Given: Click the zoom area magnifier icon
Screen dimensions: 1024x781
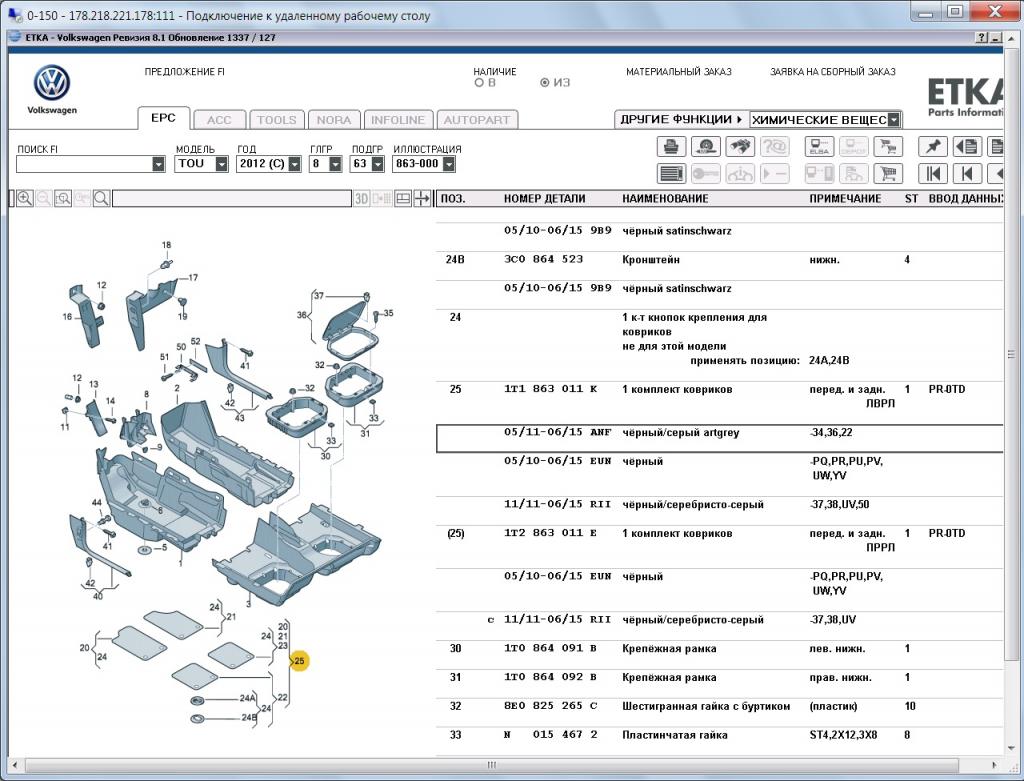Looking at the screenshot, I should coord(63,199).
